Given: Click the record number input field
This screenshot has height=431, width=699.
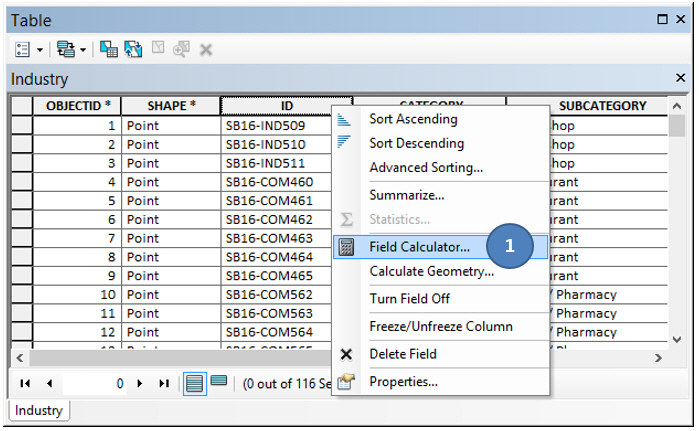Looking at the screenshot, I should [x=95, y=383].
